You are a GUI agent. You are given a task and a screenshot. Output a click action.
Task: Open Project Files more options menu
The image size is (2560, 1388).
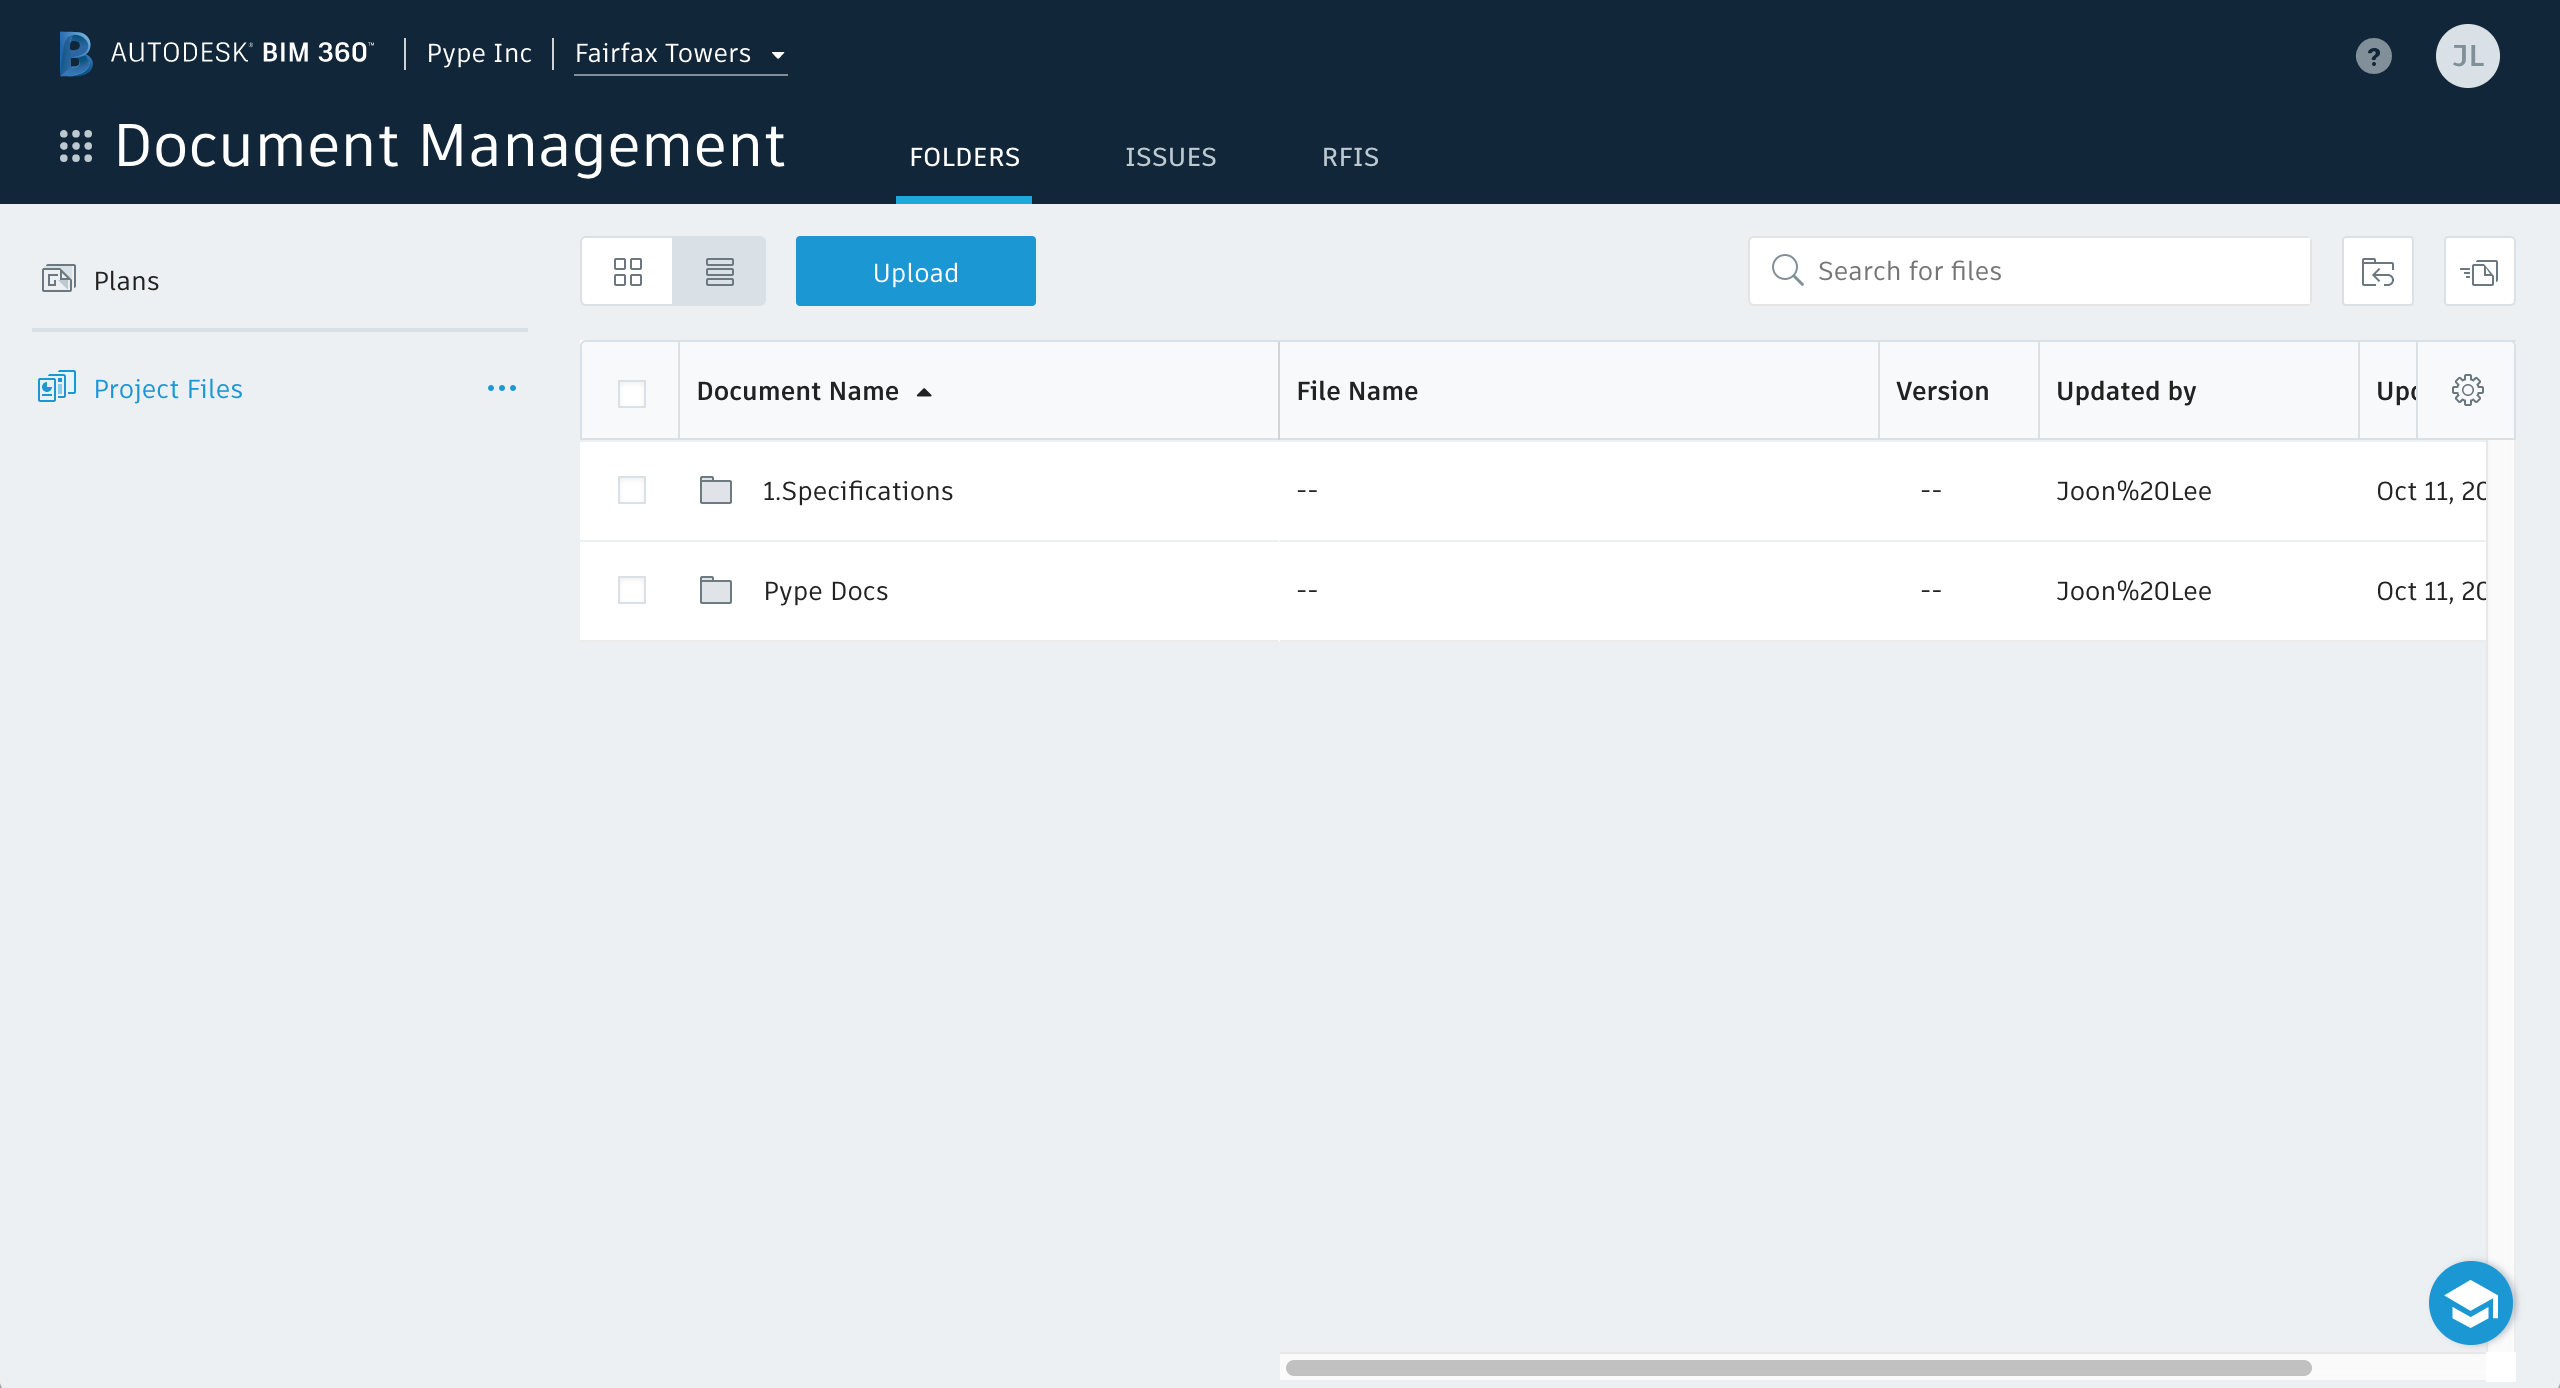(x=501, y=388)
